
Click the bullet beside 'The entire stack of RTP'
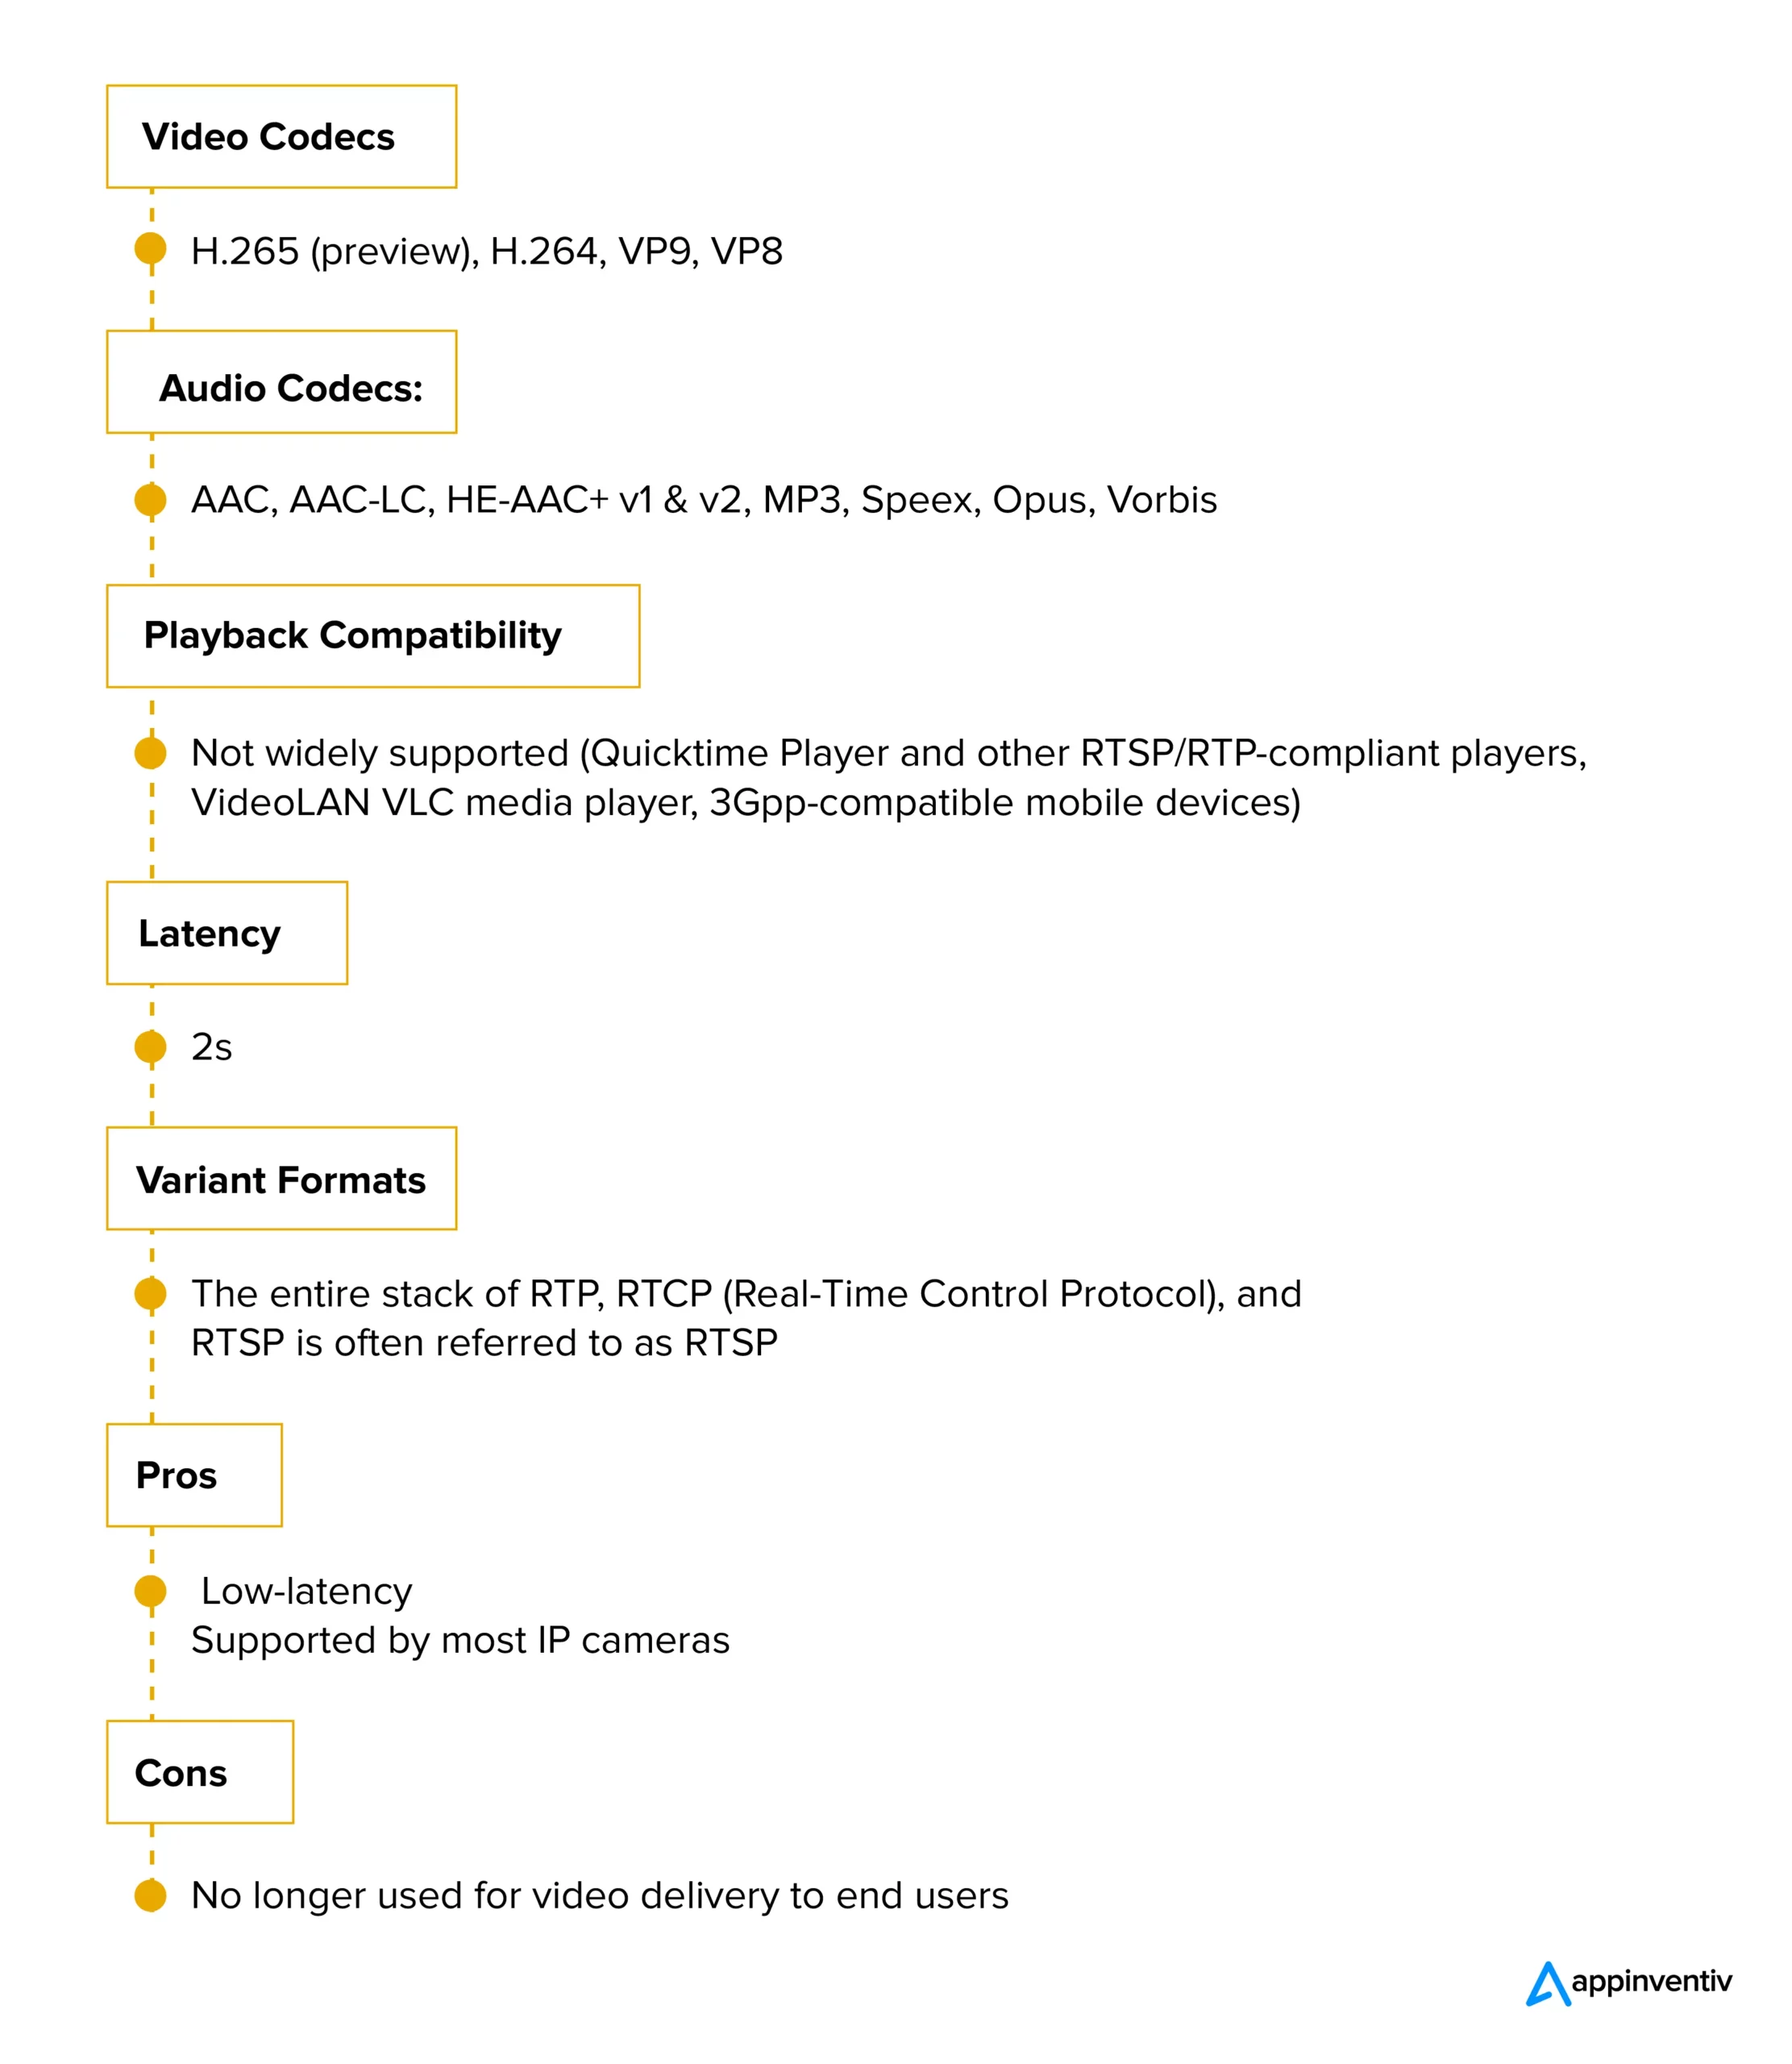point(151,1293)
